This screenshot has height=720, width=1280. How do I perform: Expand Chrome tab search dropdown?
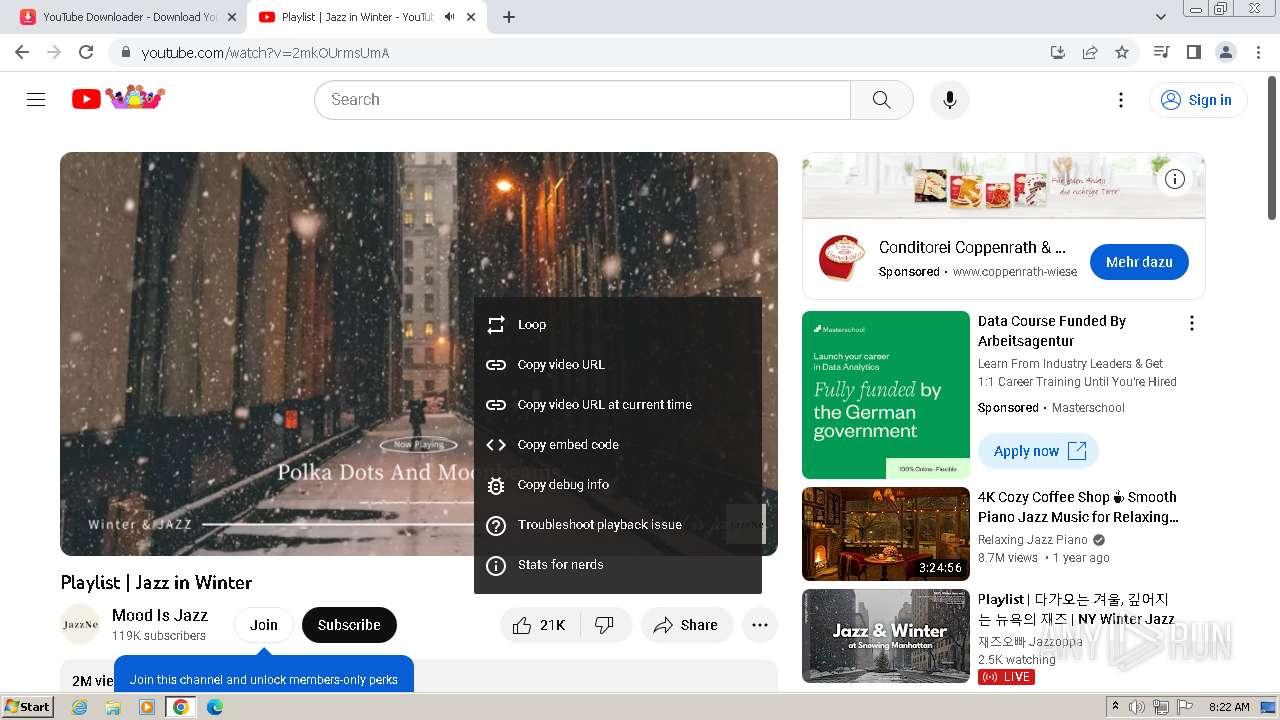[1161, 17]
